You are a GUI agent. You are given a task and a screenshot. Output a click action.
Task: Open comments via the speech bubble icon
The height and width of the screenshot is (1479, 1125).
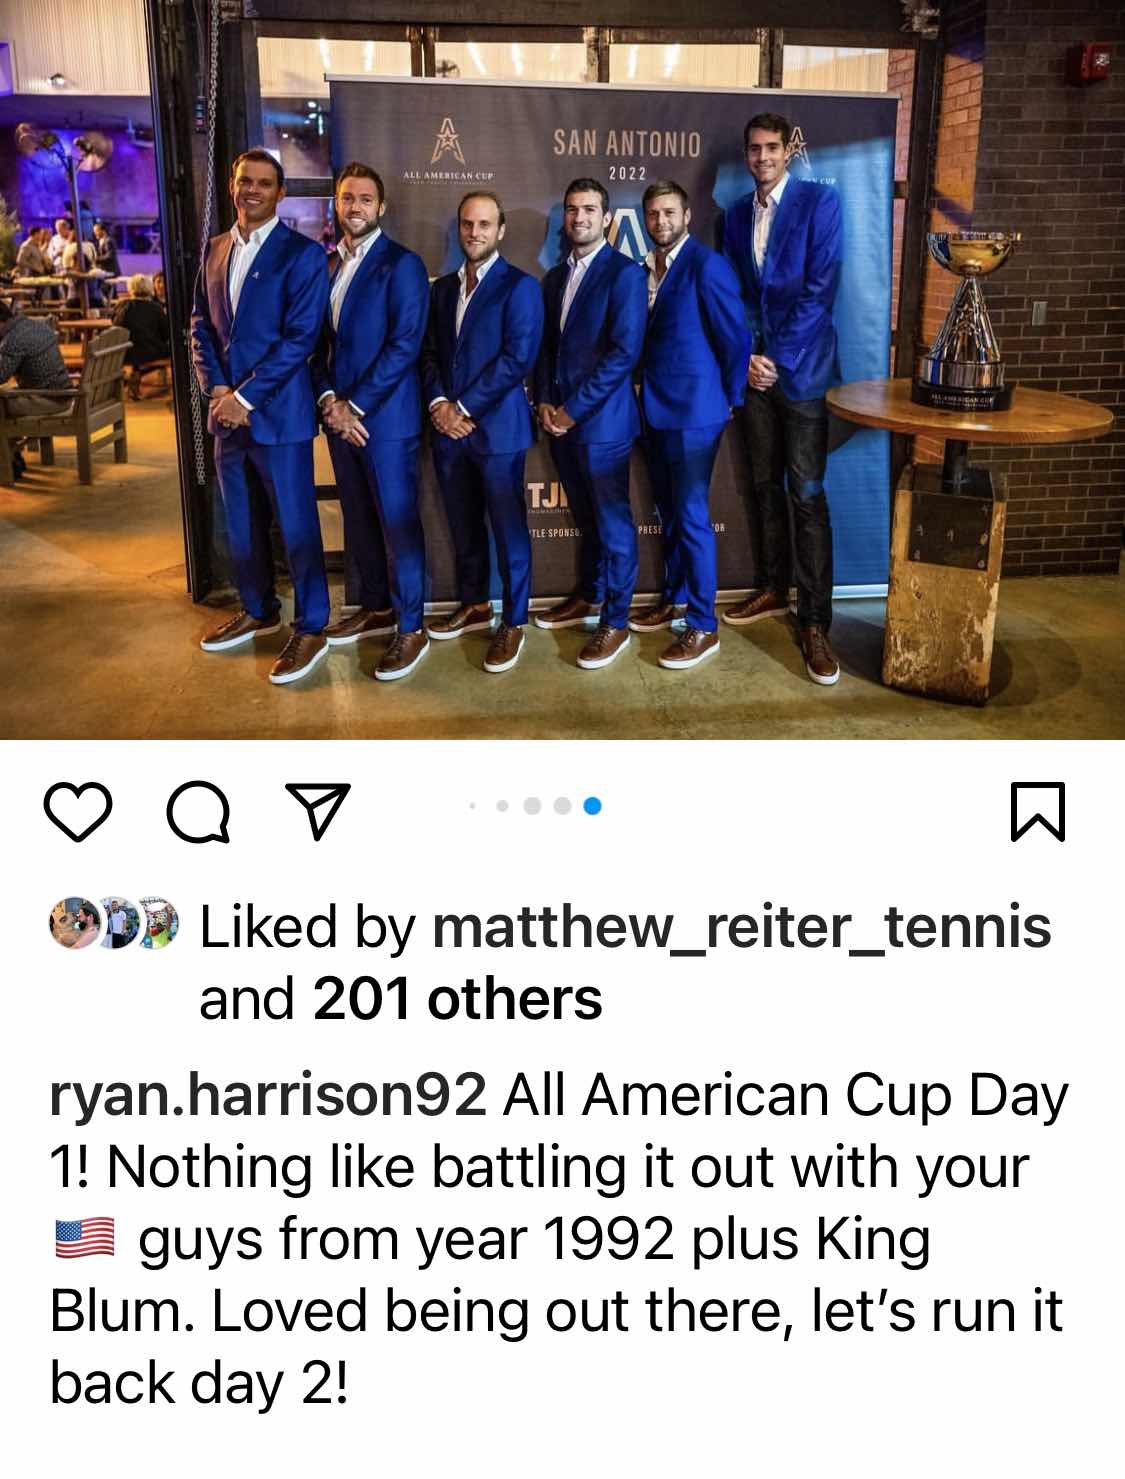[x=198, y=811]
